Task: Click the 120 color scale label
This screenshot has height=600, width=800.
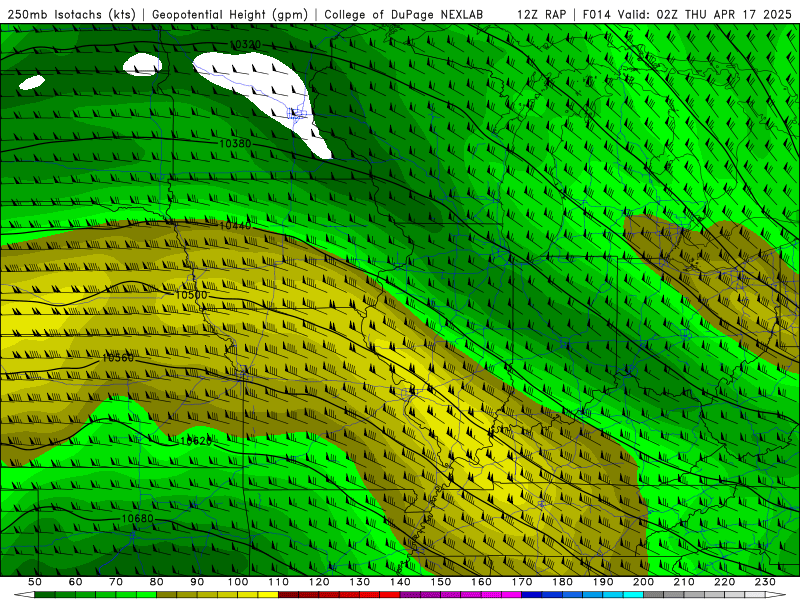Action: [x=319, y=582]
